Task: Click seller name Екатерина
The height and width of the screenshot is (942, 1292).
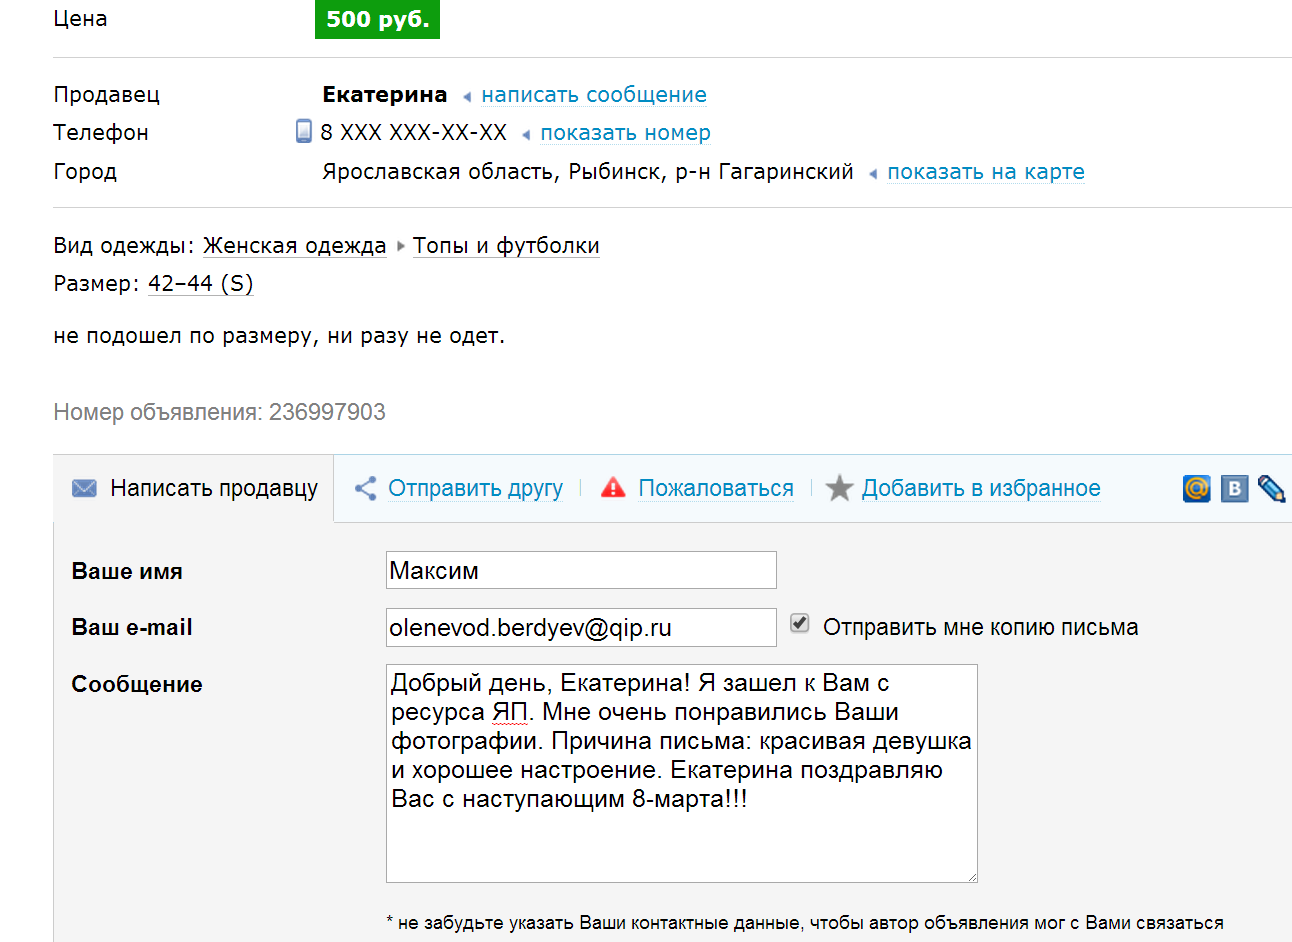Action: point(385,95)
